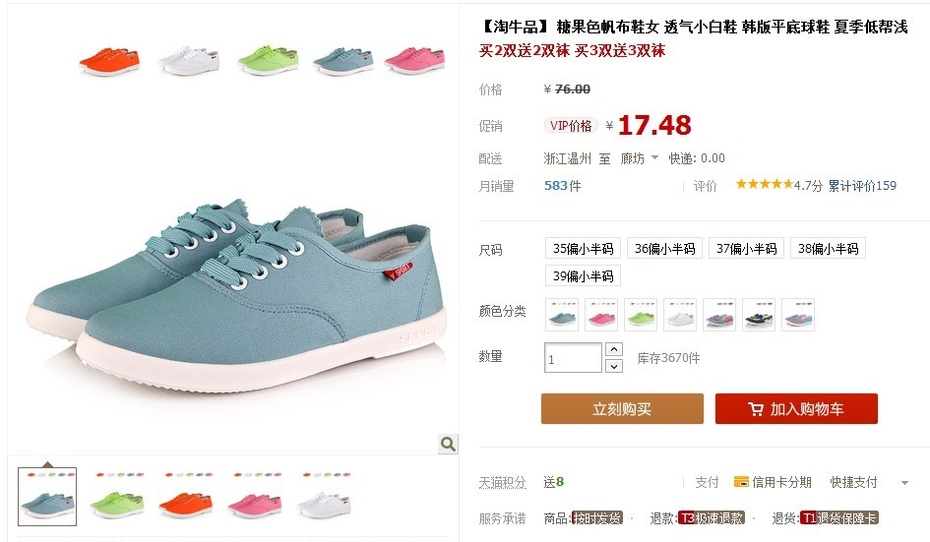Screen dimensions: 930x542
Task: Click the credit card icon beside 信用卡分期
Action: [x=741, y=482]
